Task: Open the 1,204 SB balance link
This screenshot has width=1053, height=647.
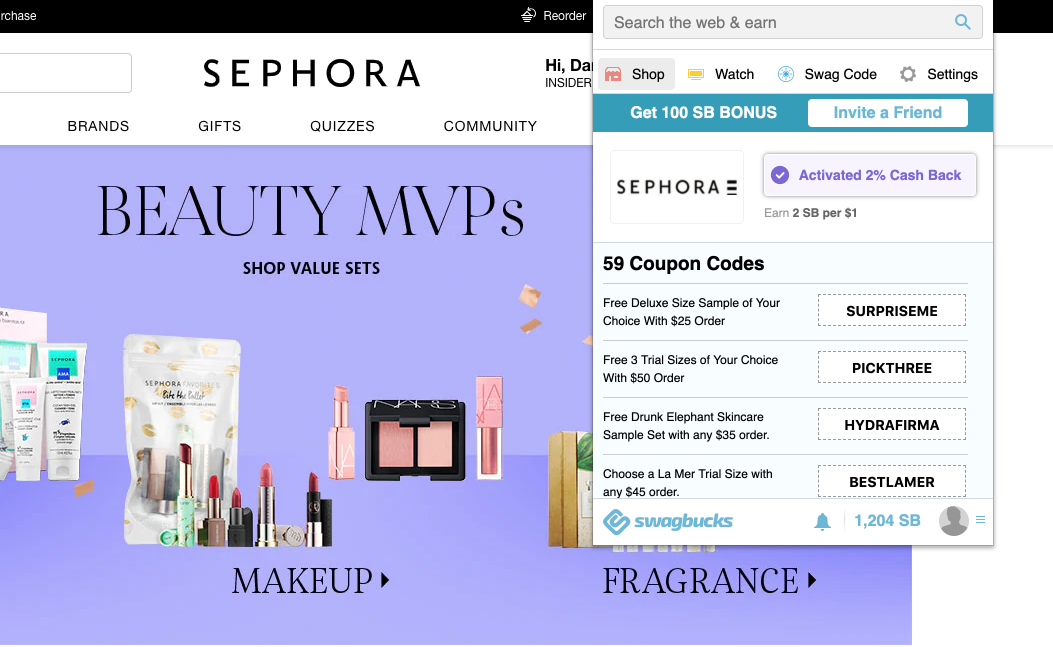Action: tap(887, 521)
